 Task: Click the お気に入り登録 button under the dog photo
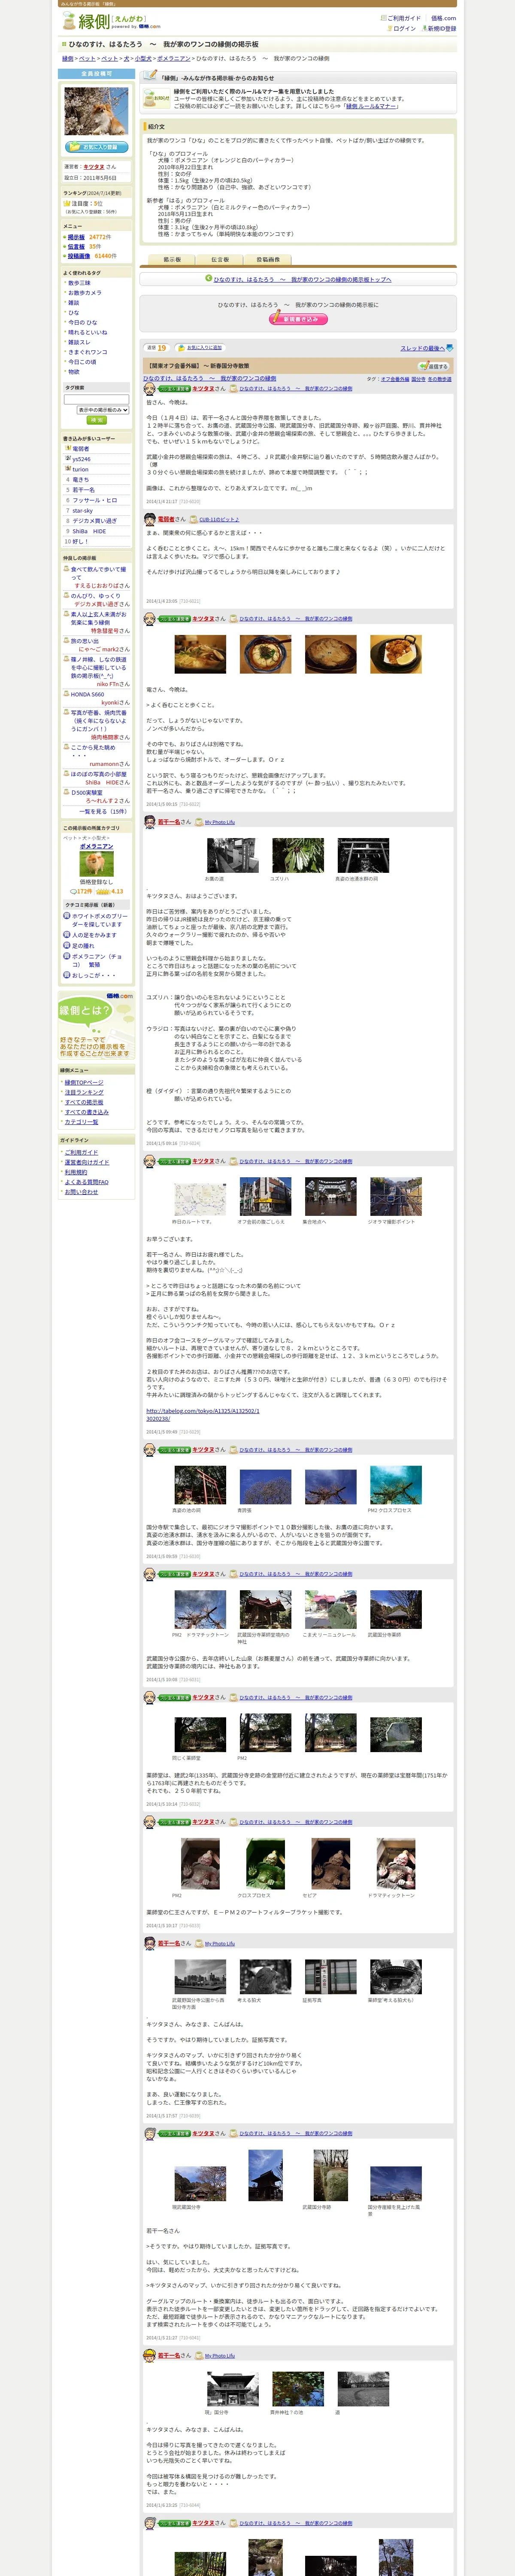click(x=96, y=147)
